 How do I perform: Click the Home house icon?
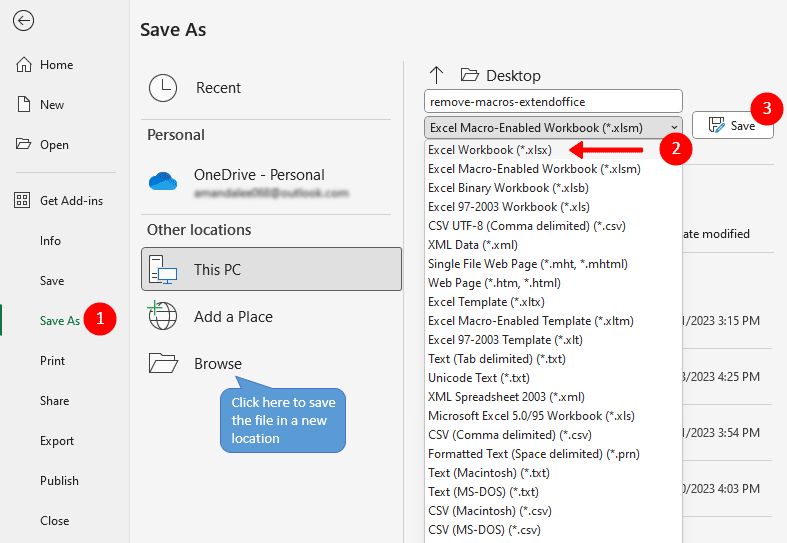click(x=24, y=65)
